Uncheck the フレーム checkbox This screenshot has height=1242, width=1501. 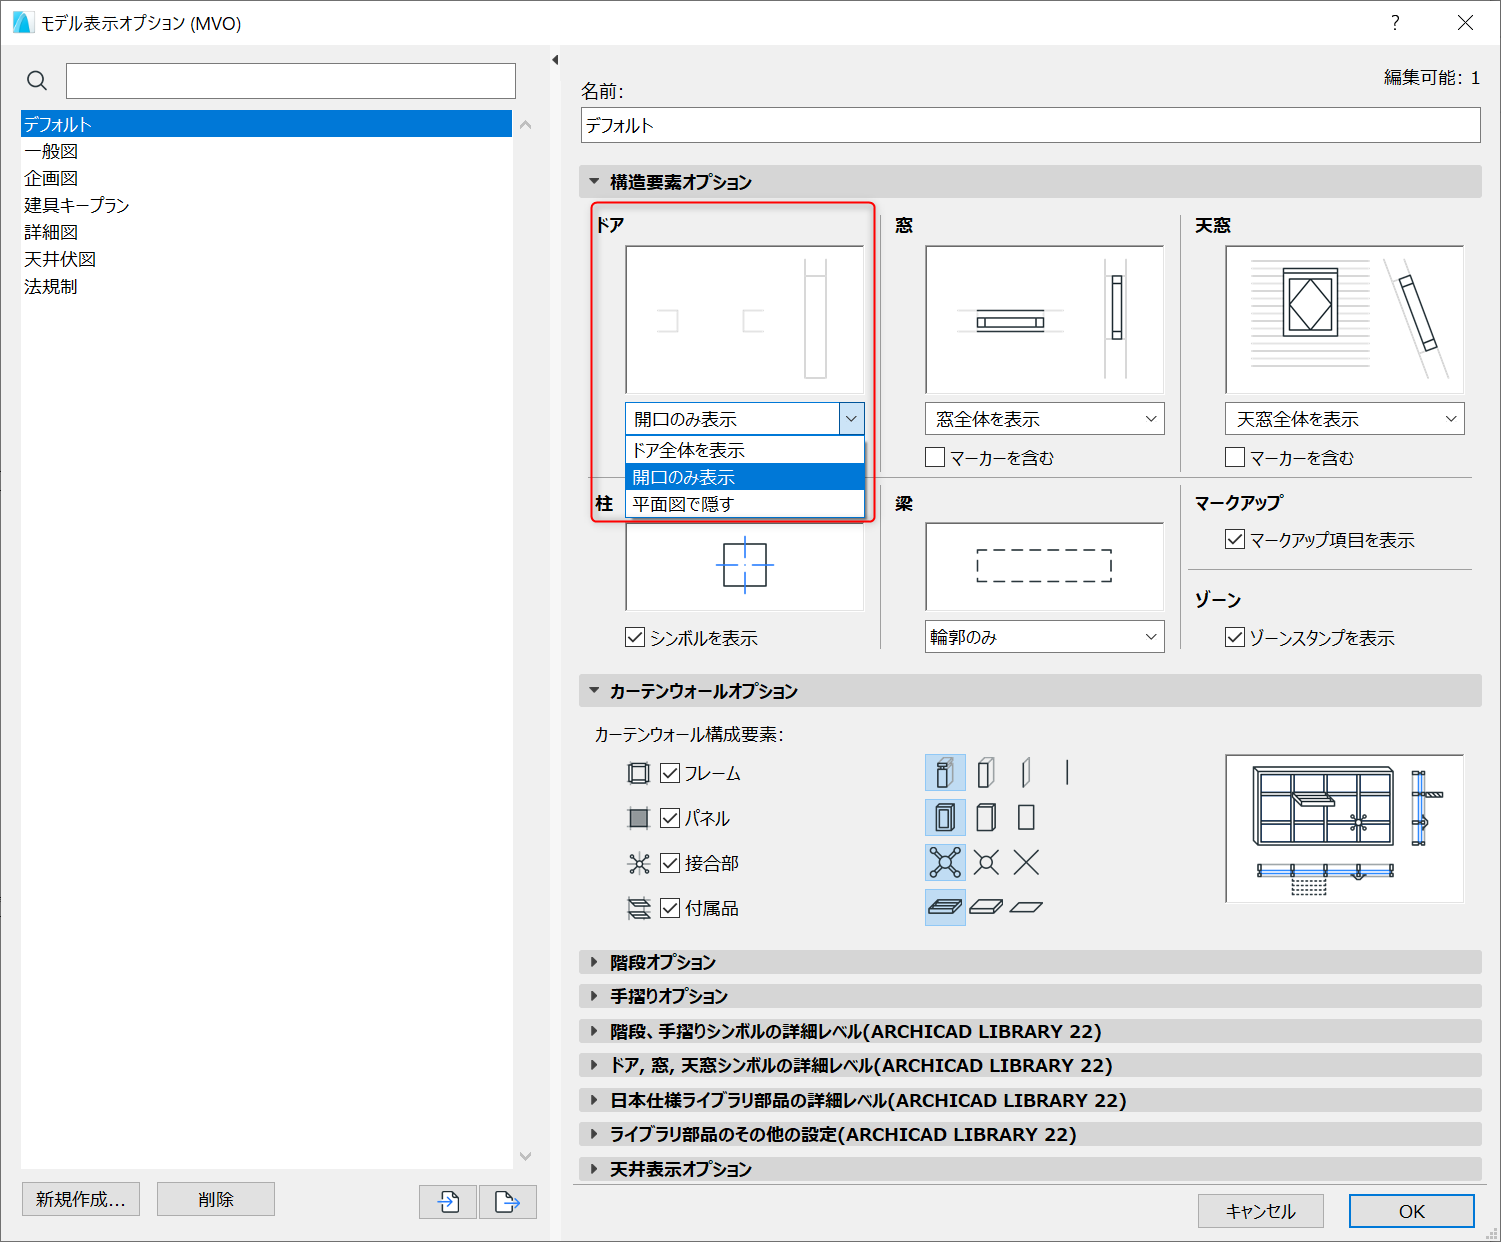click(x=670, y=773)
